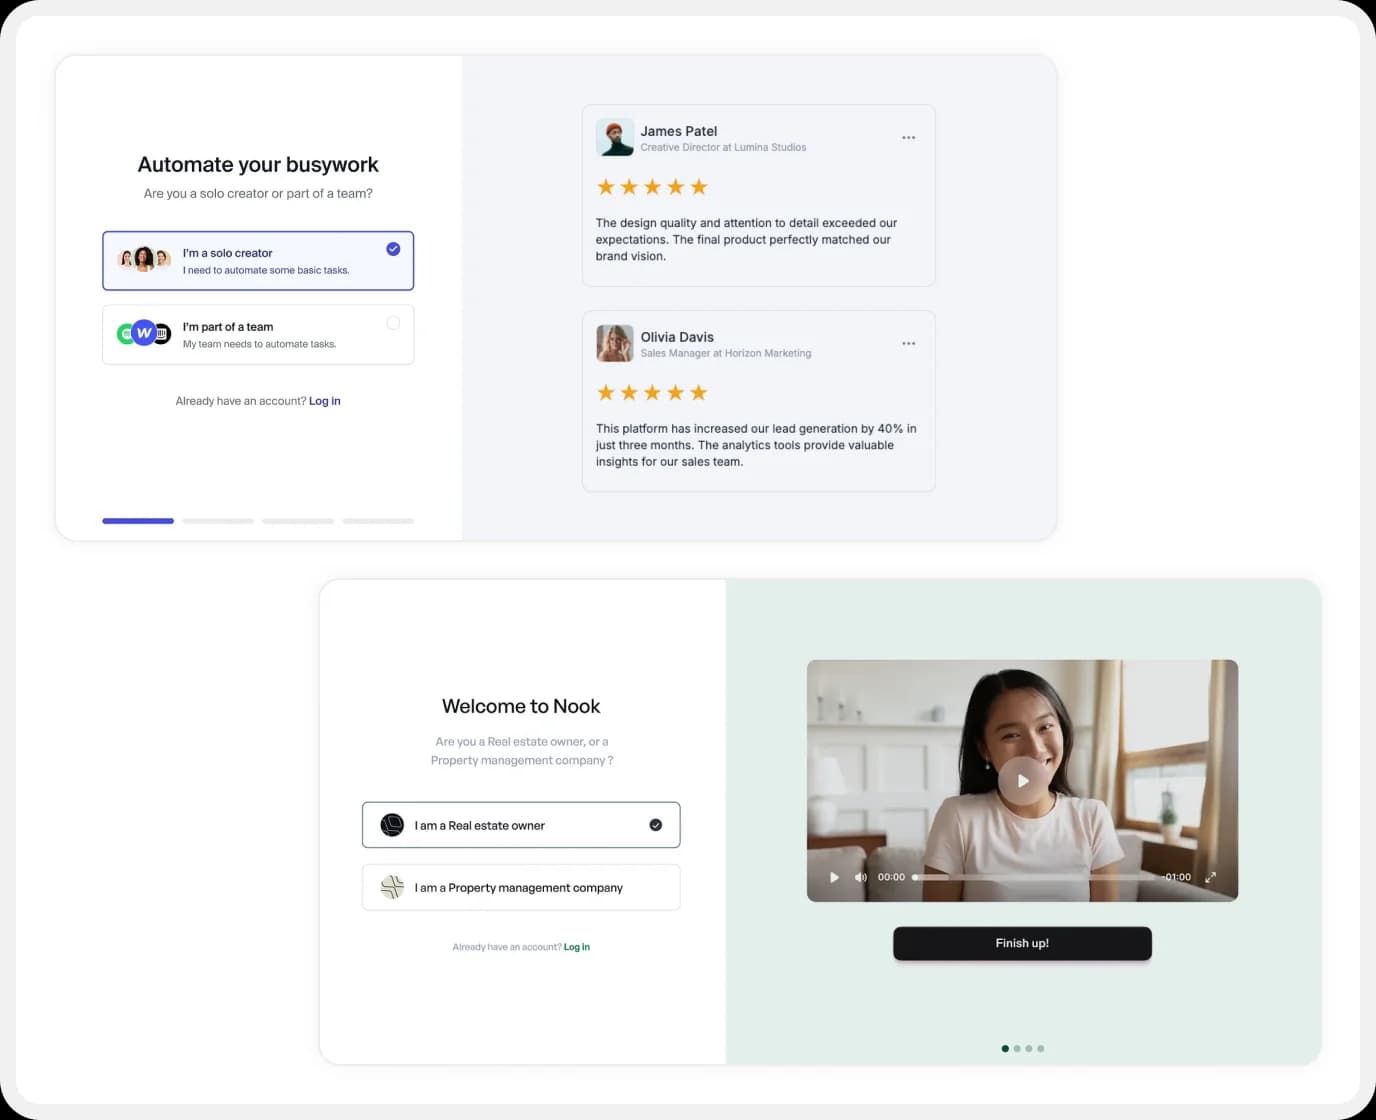This screenshot has height=1120, width=1376.
Task: Click the second carousel step indicator dot
Action: [1017, 1048]
